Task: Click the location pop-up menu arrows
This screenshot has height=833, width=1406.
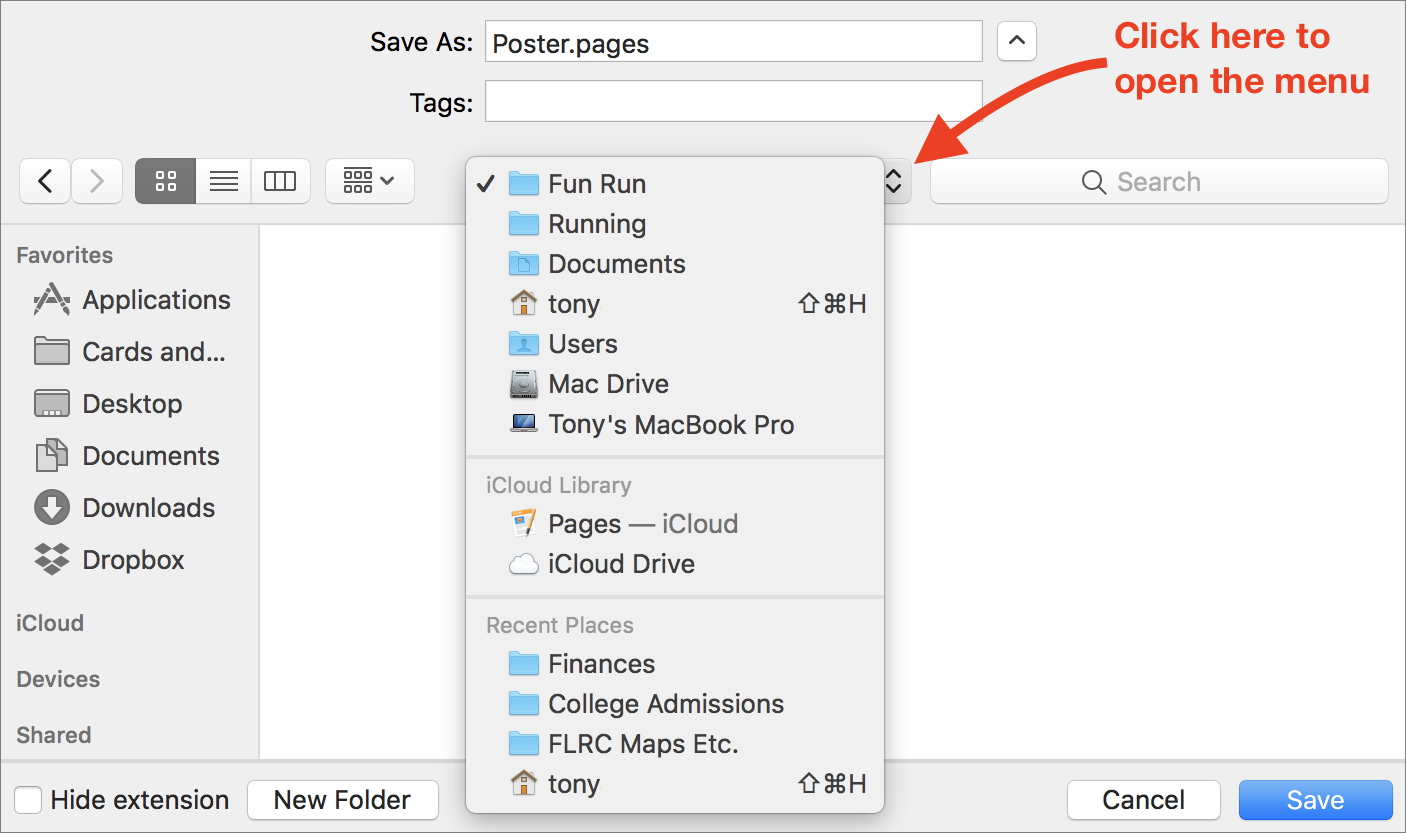Action: pos(895,181)
